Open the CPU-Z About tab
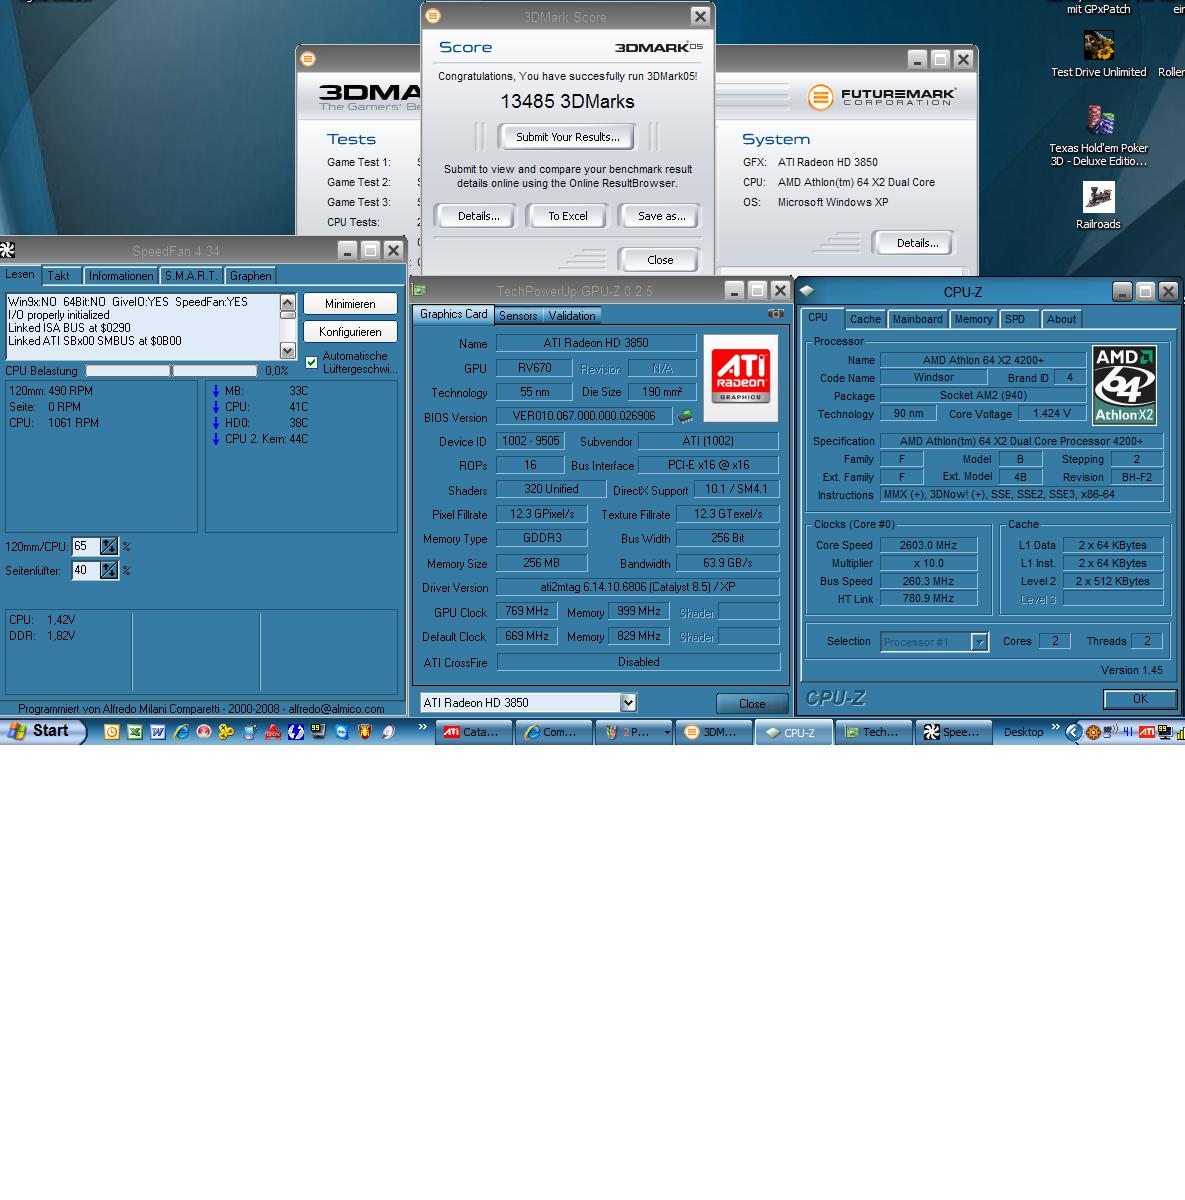 click(x=1061, y=319)
